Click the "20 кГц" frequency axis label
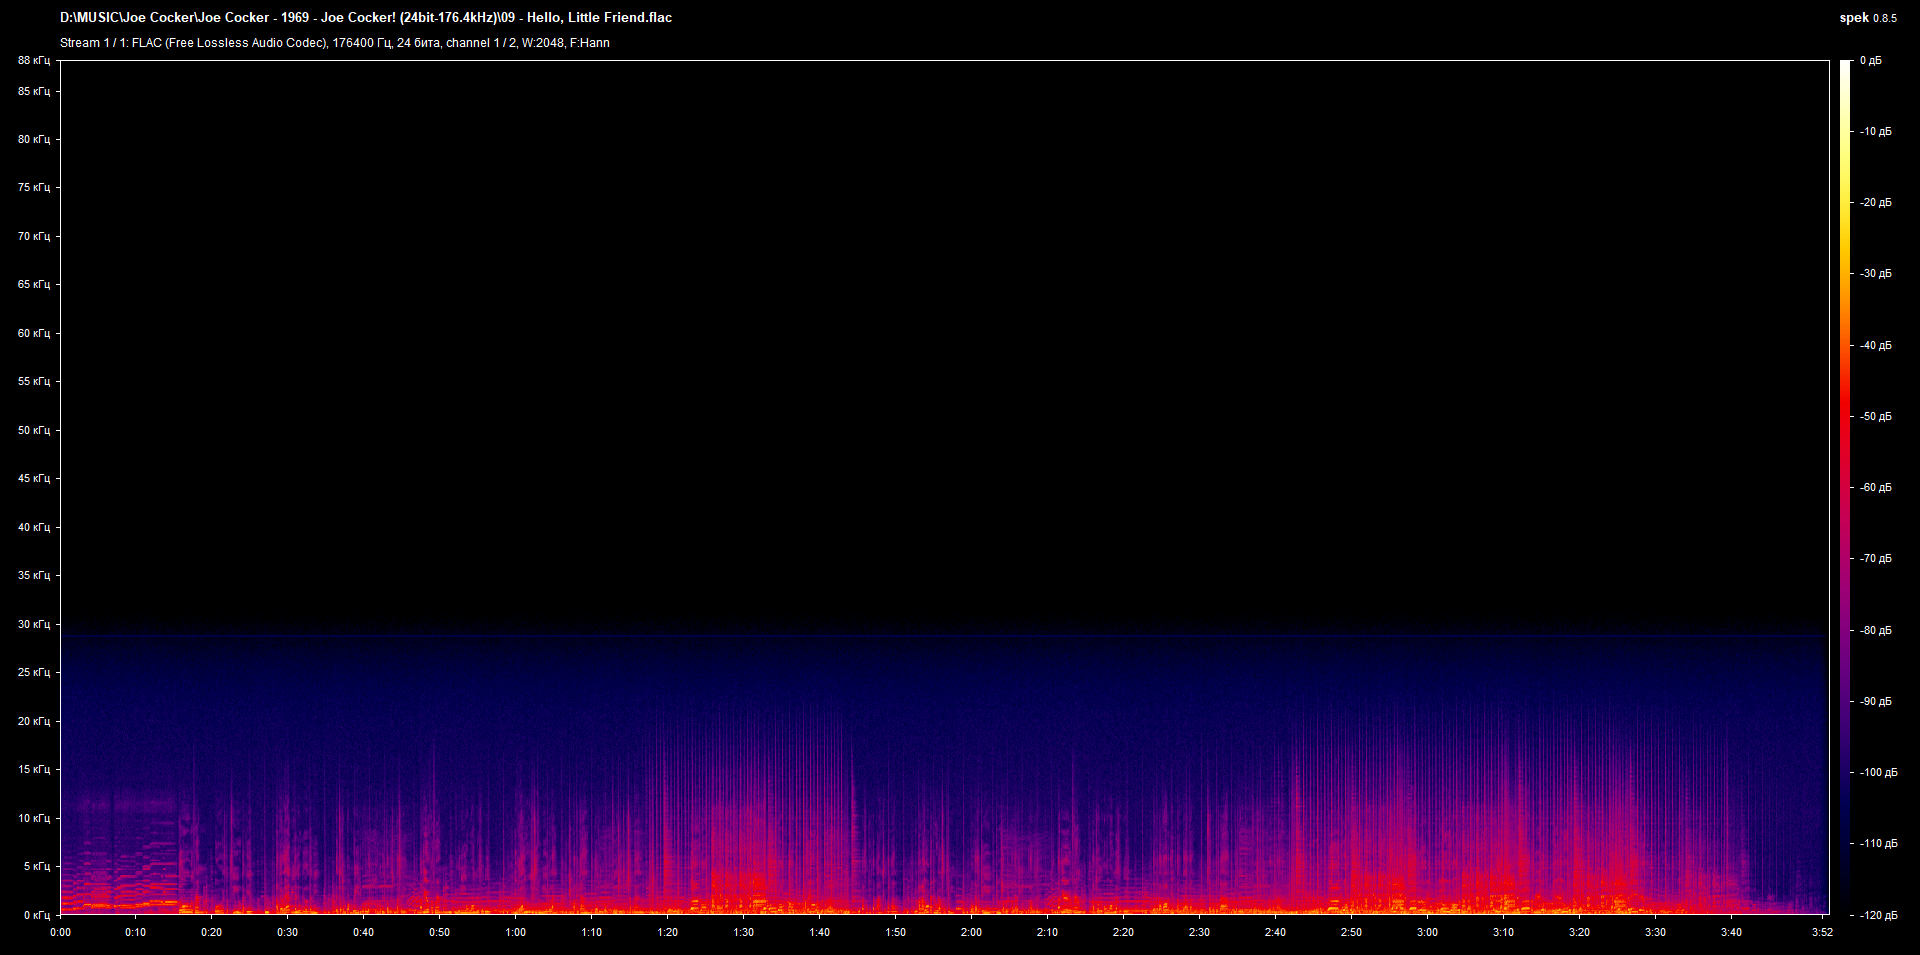This screenshot has height=955, width=1920. (x=34, y=721)
